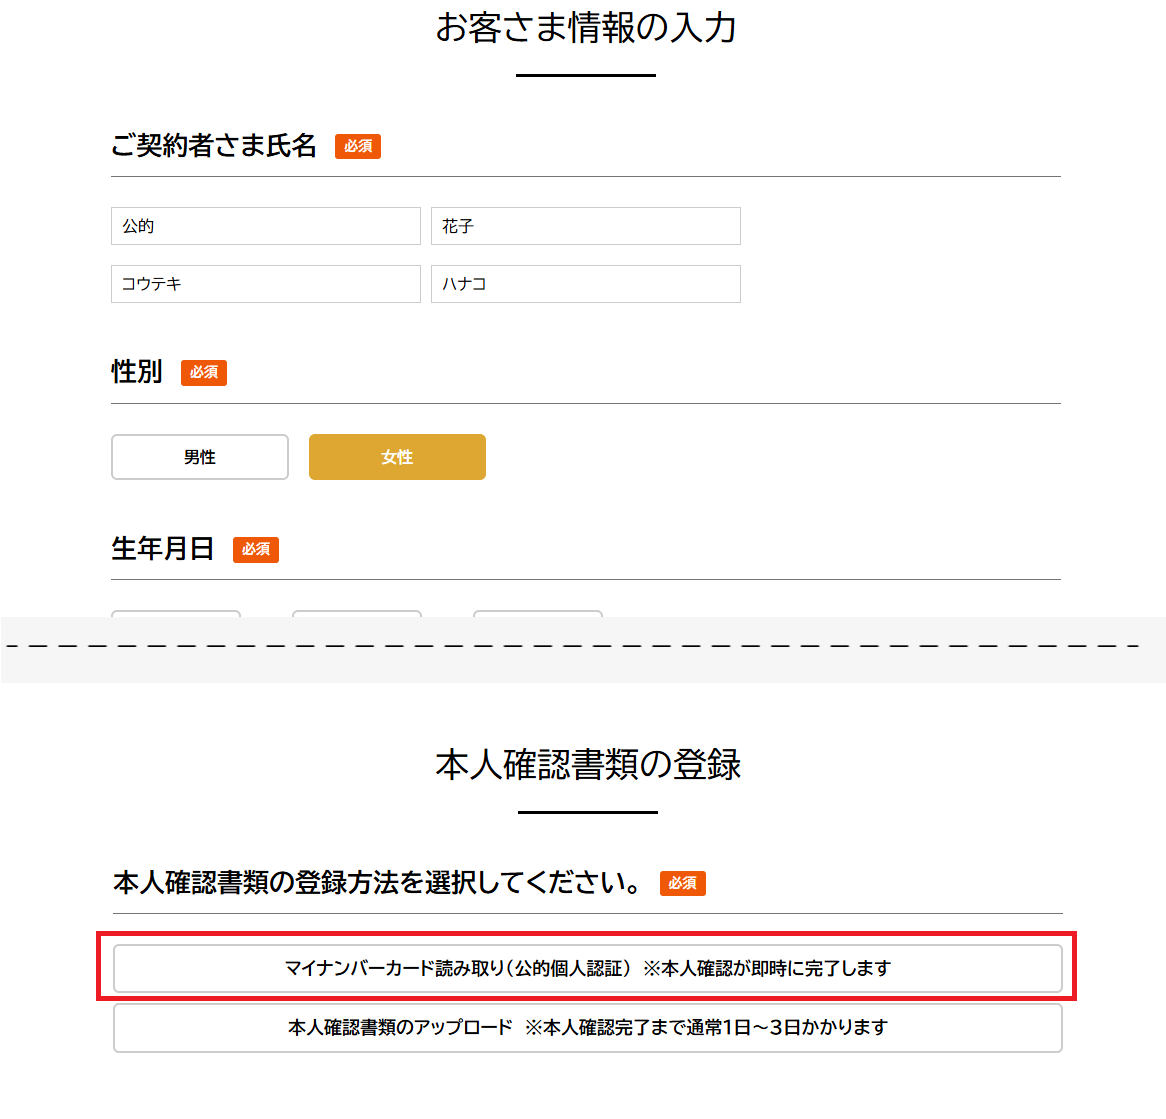Choose 本人確認書類のアップロード option
This screenshot has height=1119, width=1166.
(x=587, y=1028)
